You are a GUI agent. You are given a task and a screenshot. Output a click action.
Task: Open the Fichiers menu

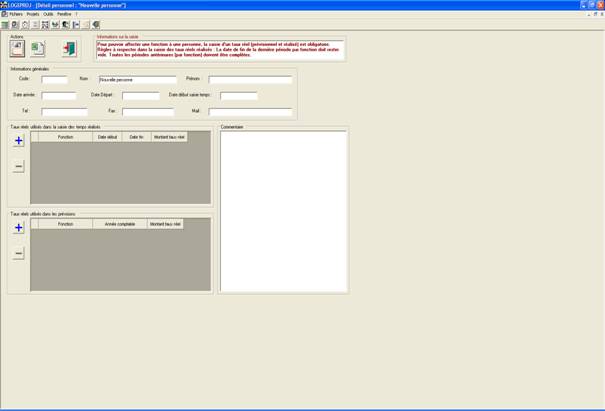point(15,14)
